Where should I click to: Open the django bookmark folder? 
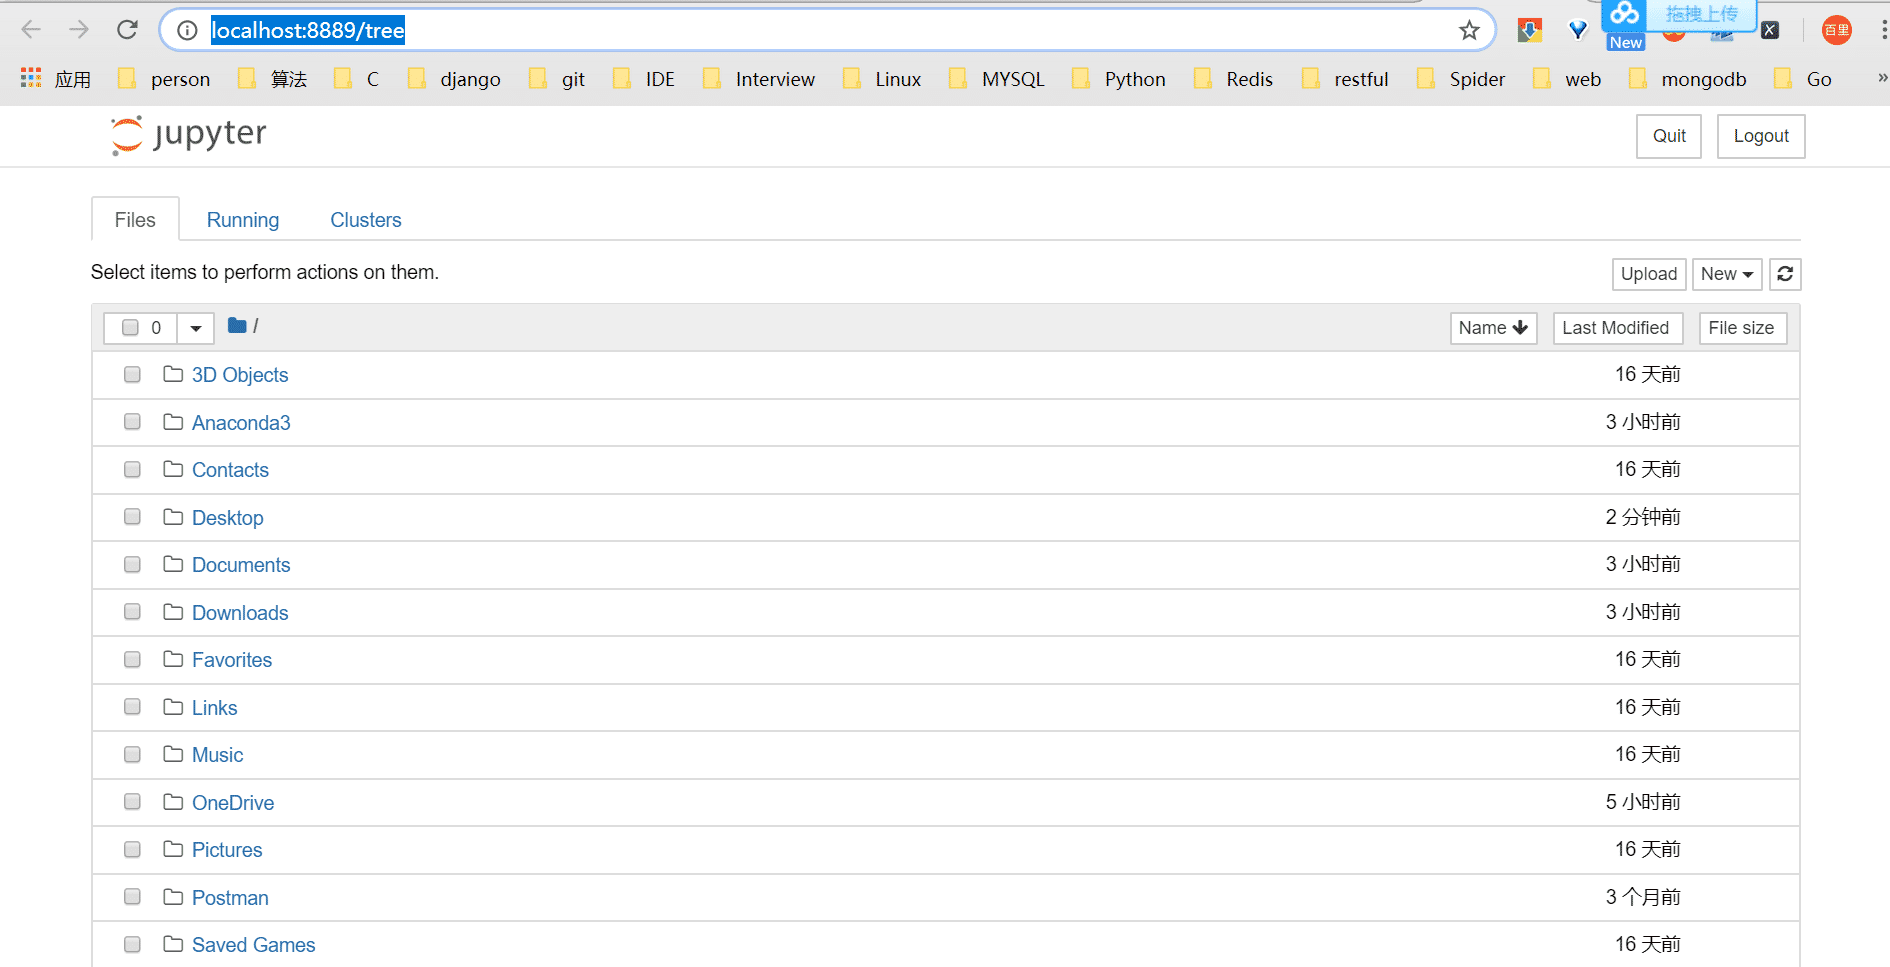coord(454,79)
